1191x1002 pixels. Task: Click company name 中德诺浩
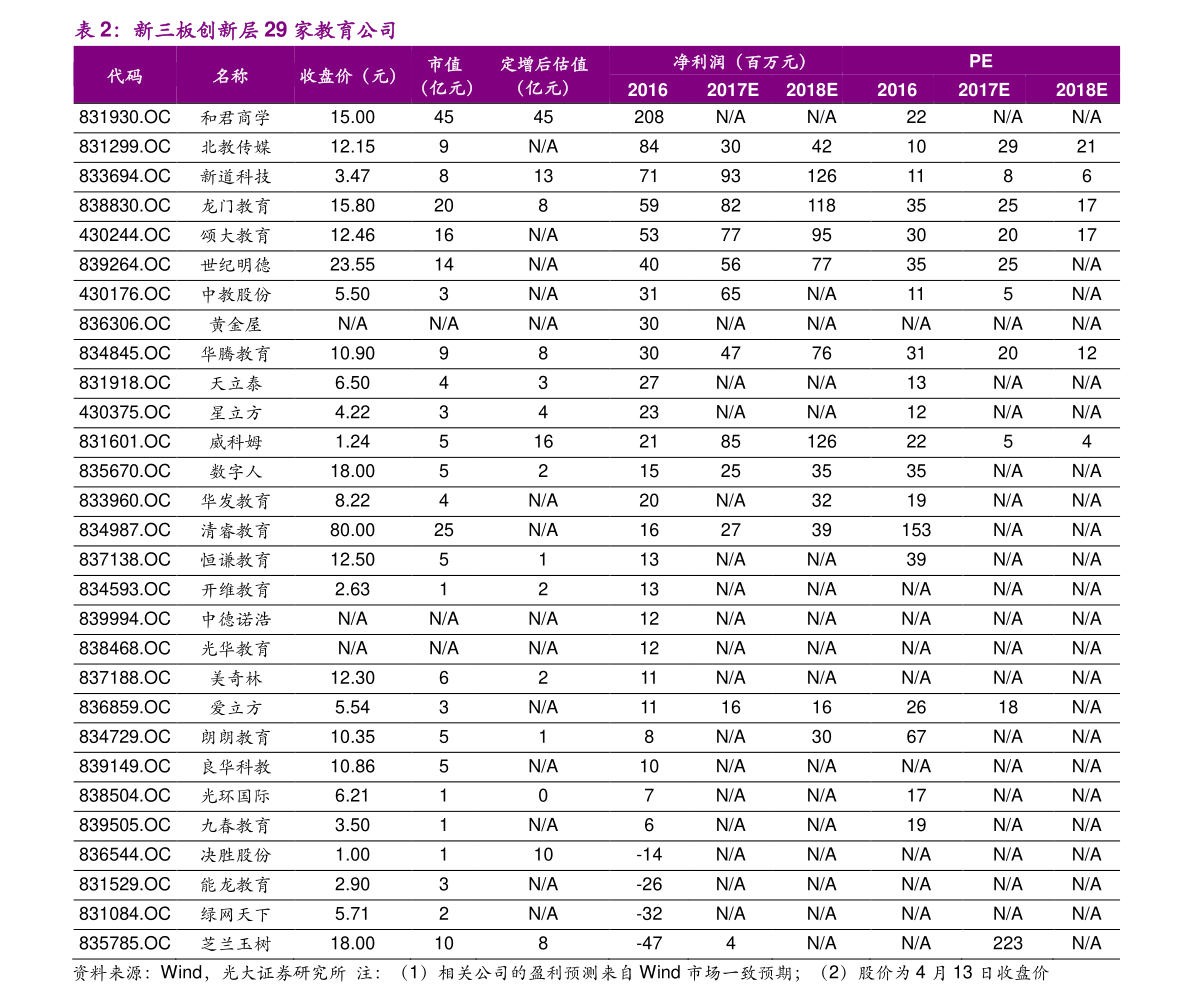(235, 619)
